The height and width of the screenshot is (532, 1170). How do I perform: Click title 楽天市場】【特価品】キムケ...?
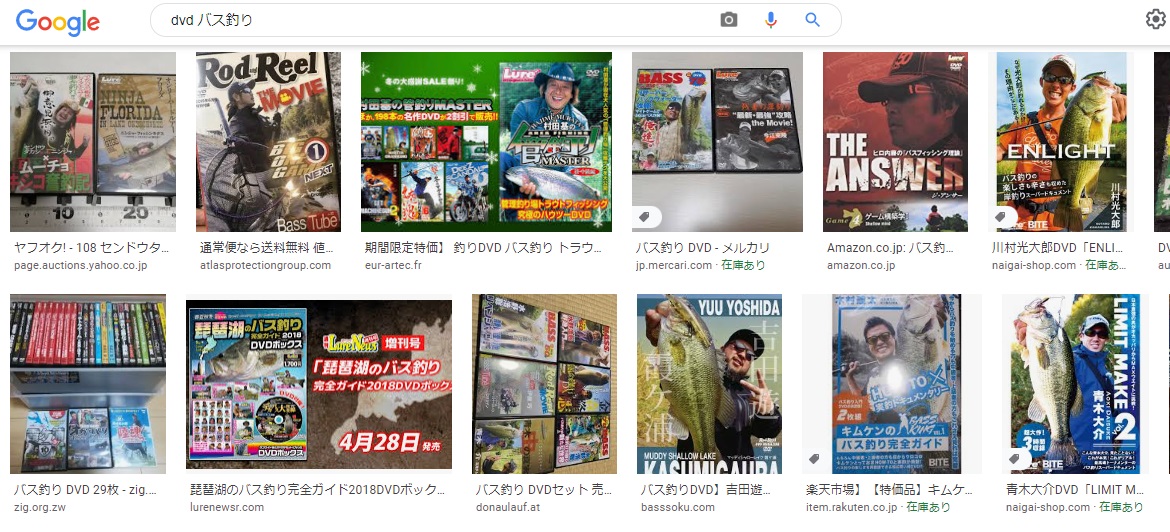(x=889, y=490)
